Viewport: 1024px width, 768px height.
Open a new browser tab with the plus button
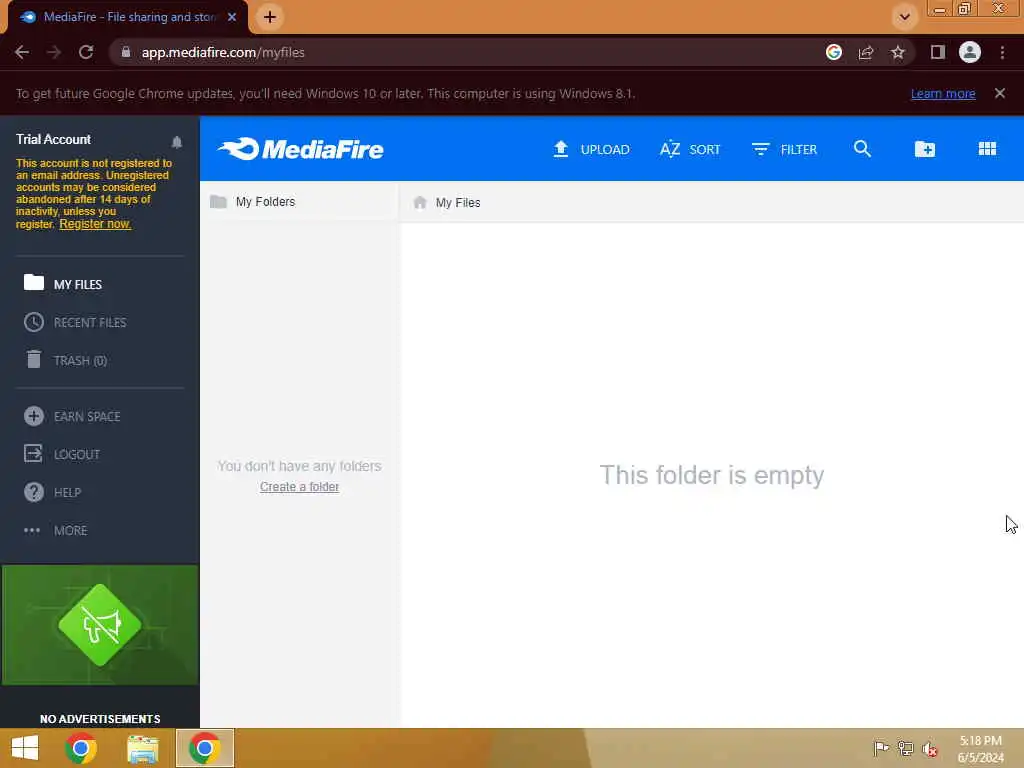click(x=270, y=17)
